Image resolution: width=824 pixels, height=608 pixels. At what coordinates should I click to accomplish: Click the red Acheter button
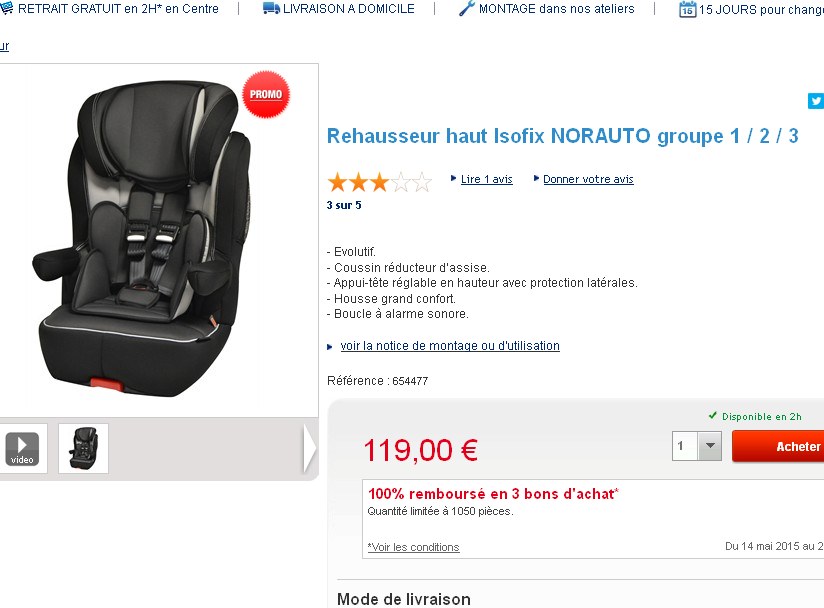(778, 446)
